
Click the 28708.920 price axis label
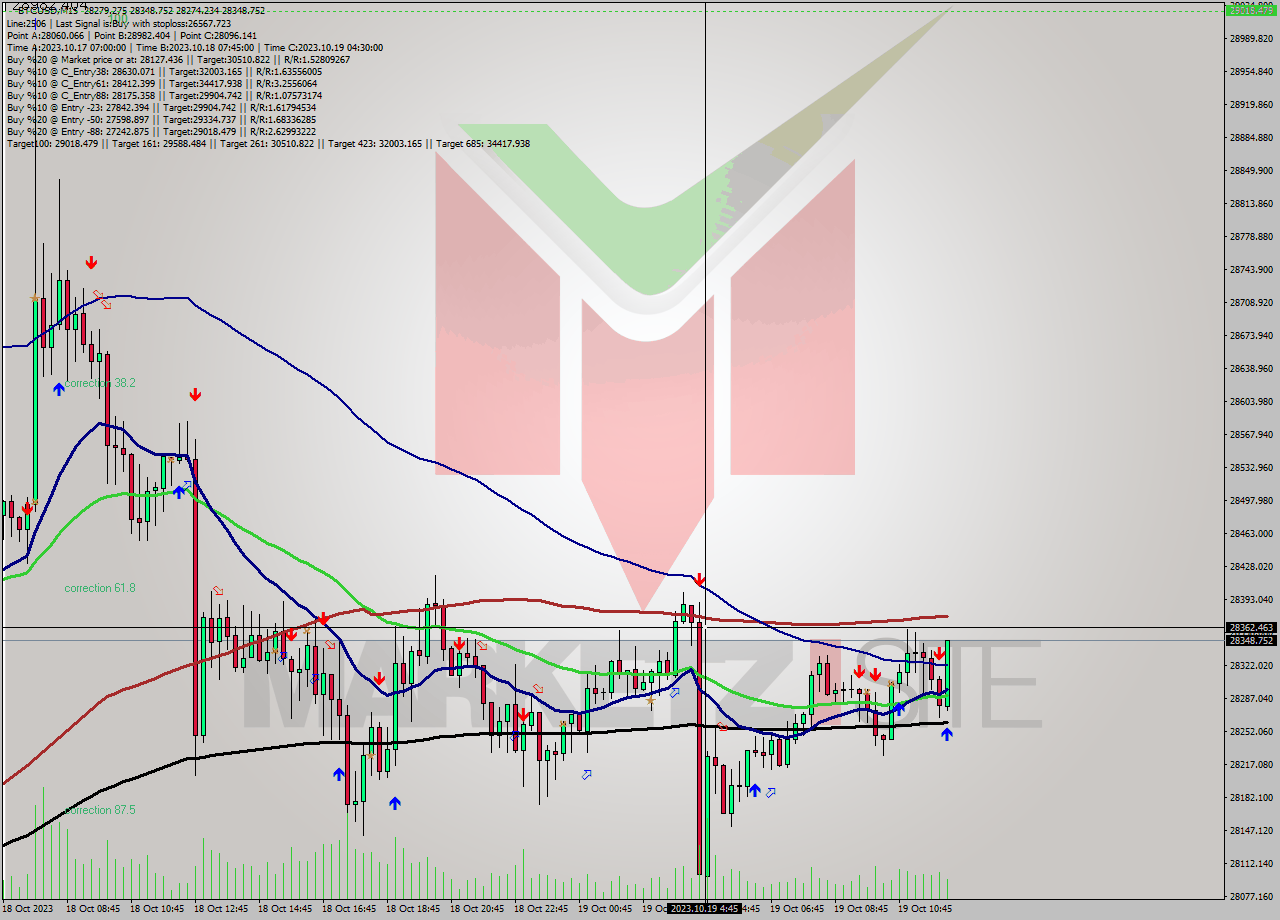click(1251, 302)
